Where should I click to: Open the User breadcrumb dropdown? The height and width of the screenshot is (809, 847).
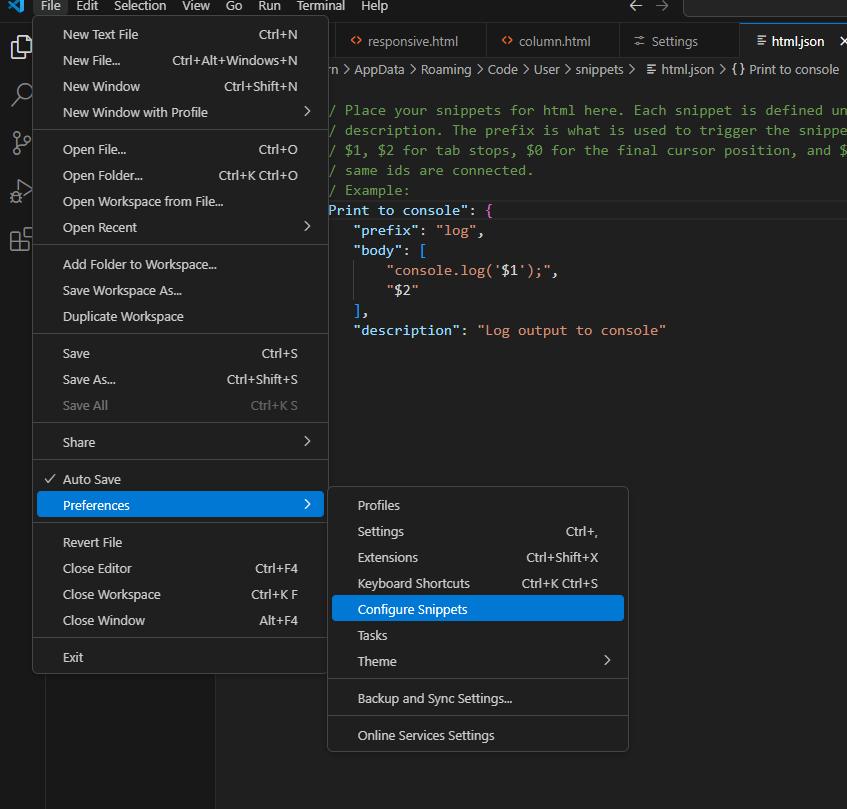click(547, 70)
